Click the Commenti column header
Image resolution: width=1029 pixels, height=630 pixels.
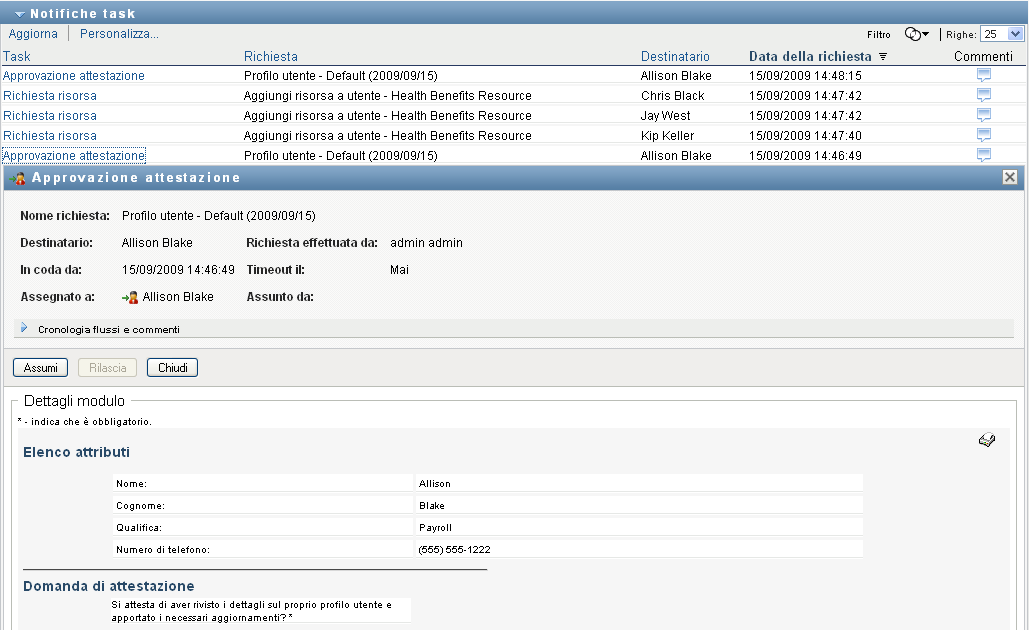(x=983, y=56)
